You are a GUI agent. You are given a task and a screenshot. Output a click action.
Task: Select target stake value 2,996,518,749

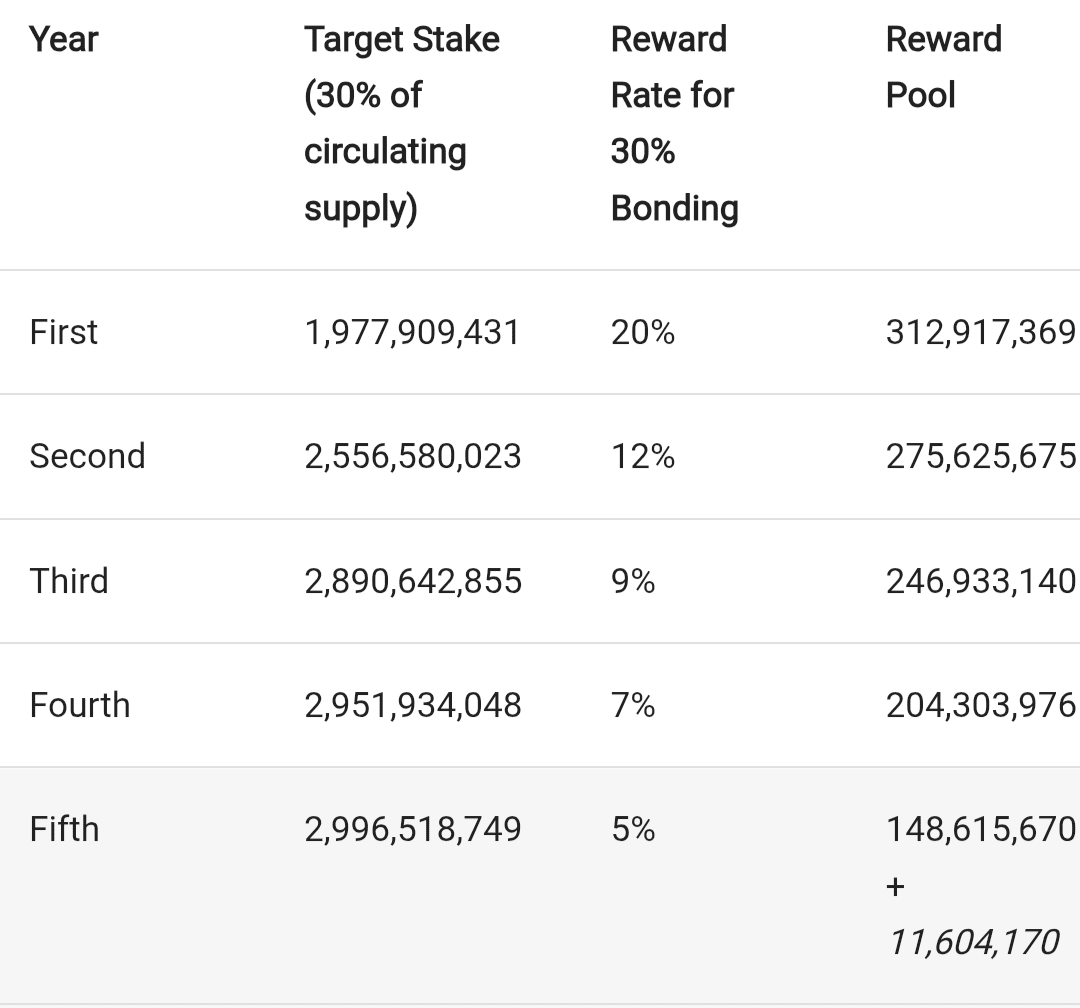point(412,829)
